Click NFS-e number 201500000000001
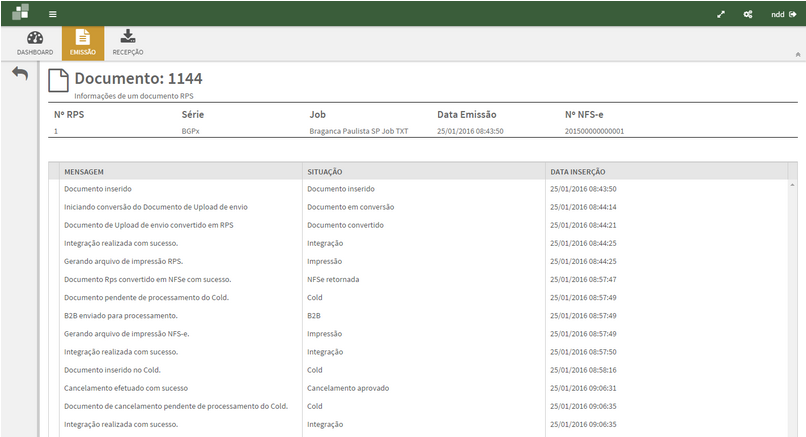Screen dimensions: 806x437 (594, 131)
